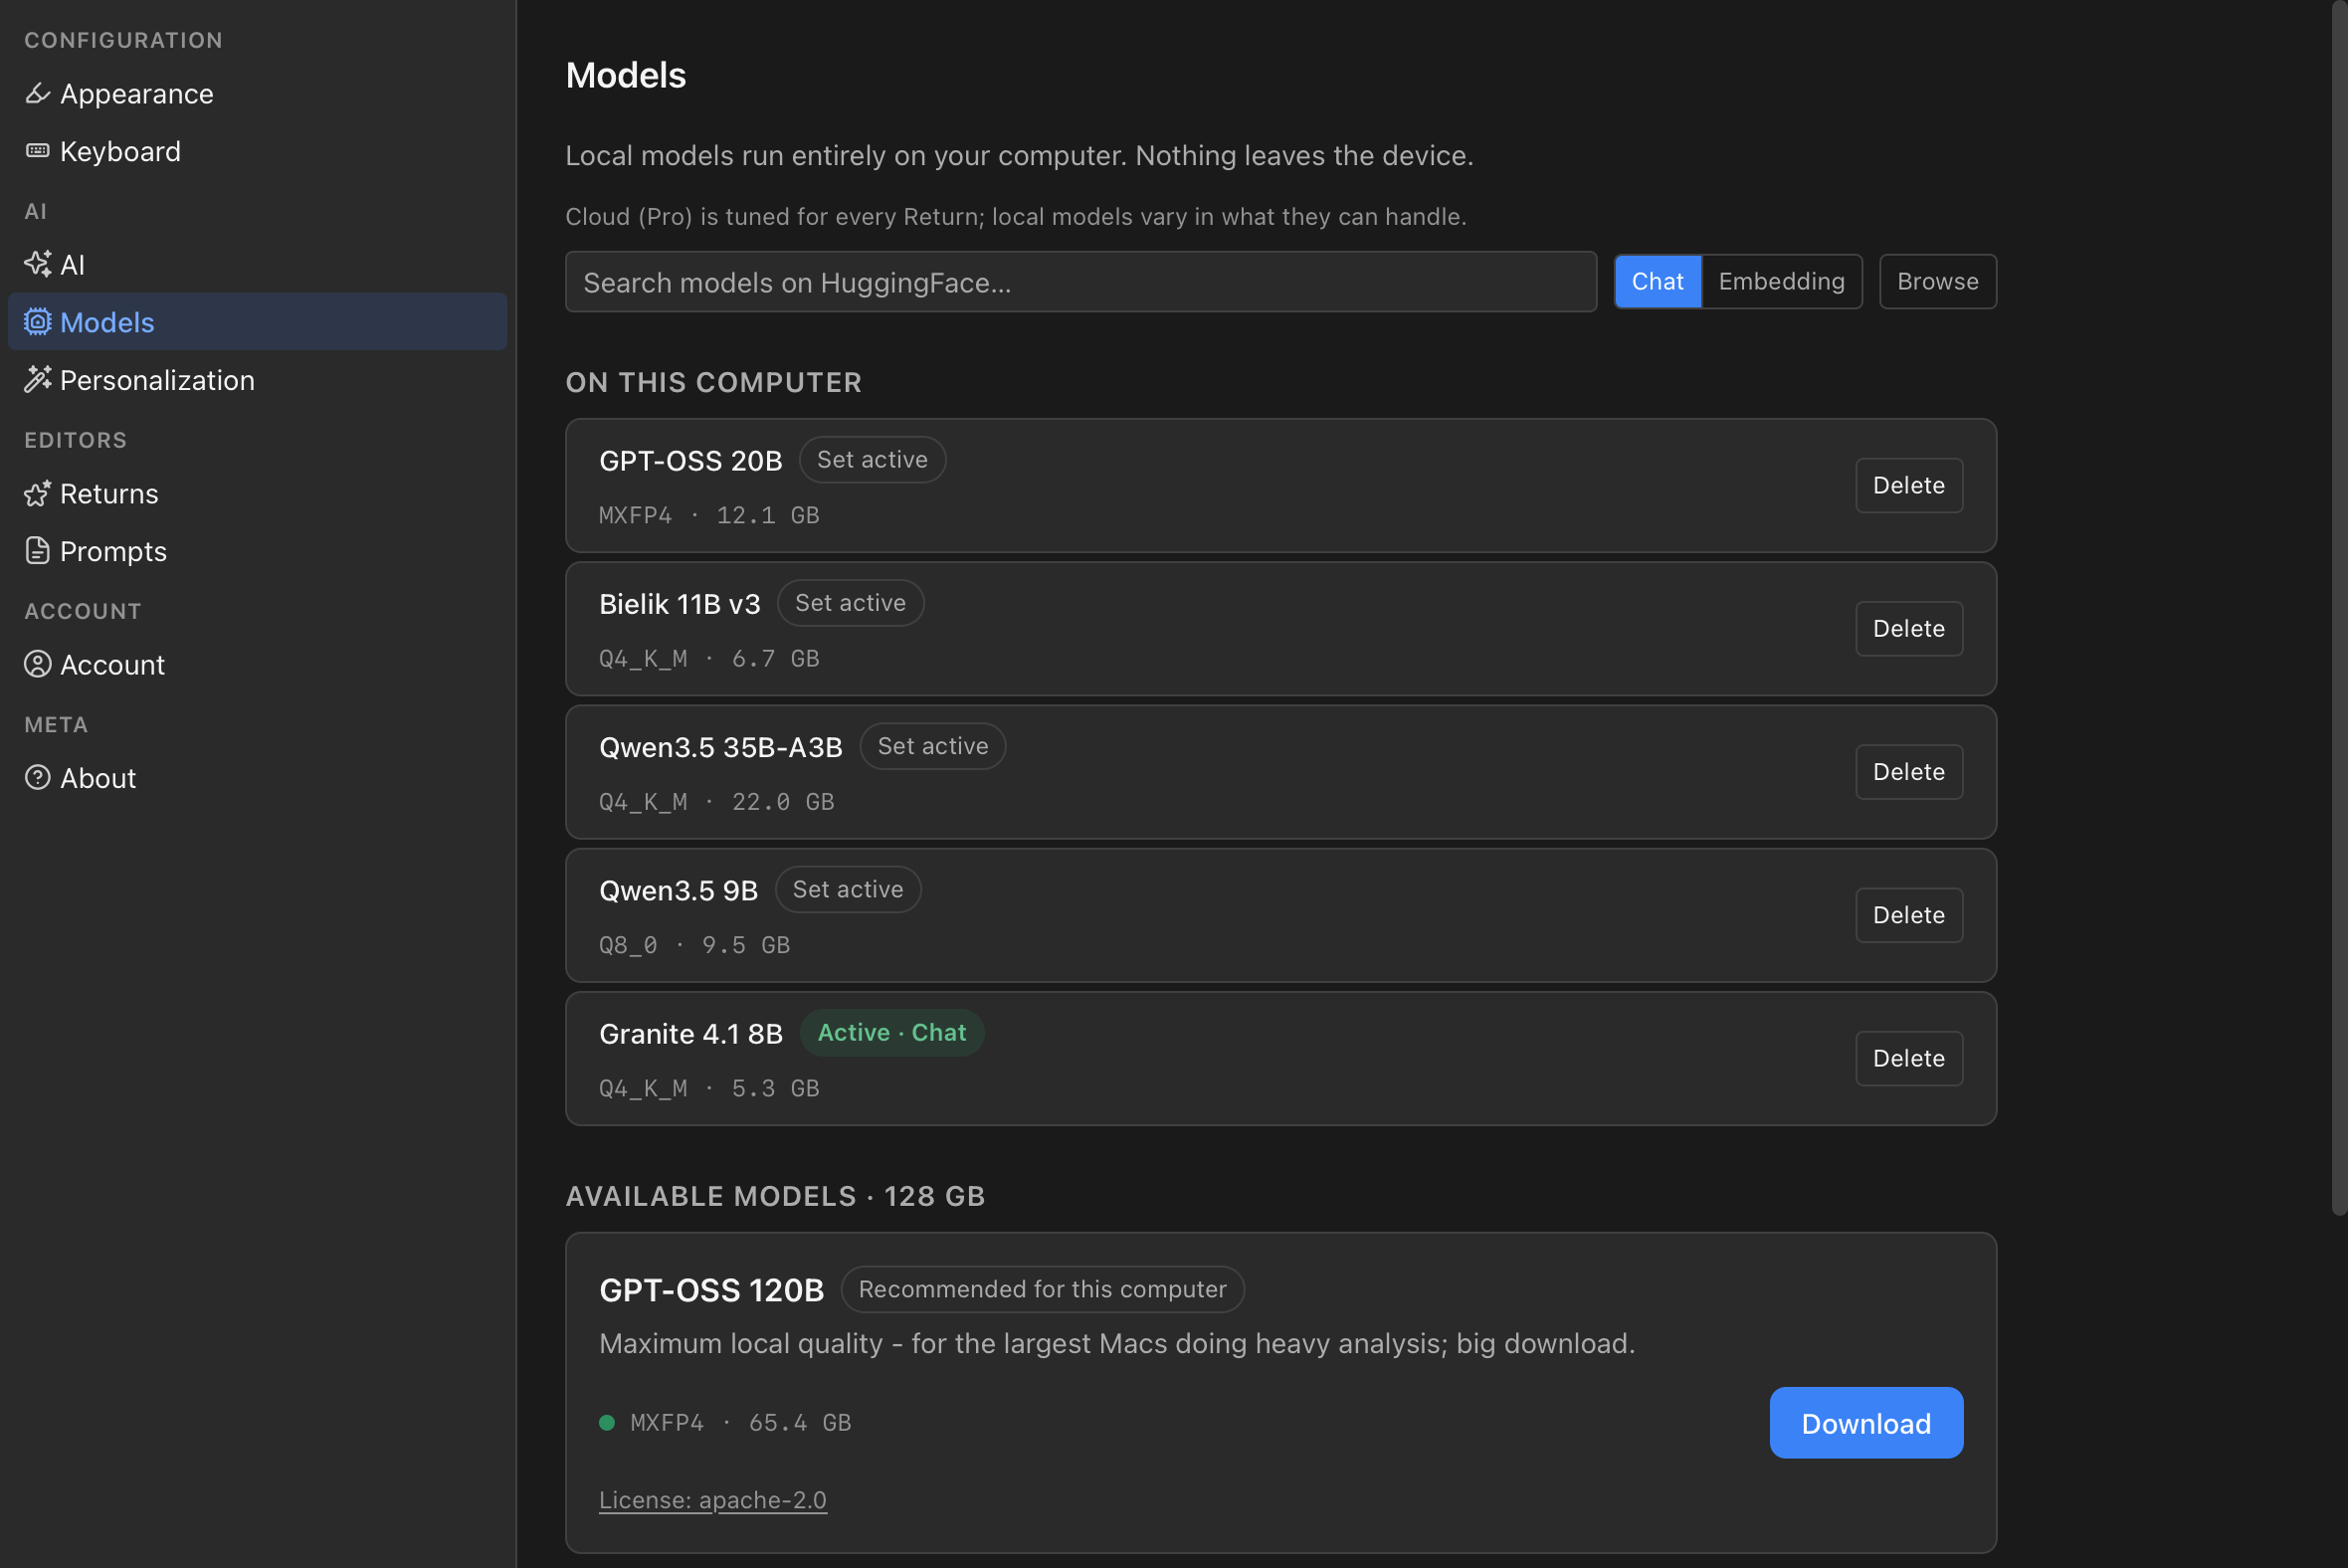Click the "Q4_K_M · 5.3 GB" details text
This screenshot has width=2348, height=1568.
coord(709,1089)
